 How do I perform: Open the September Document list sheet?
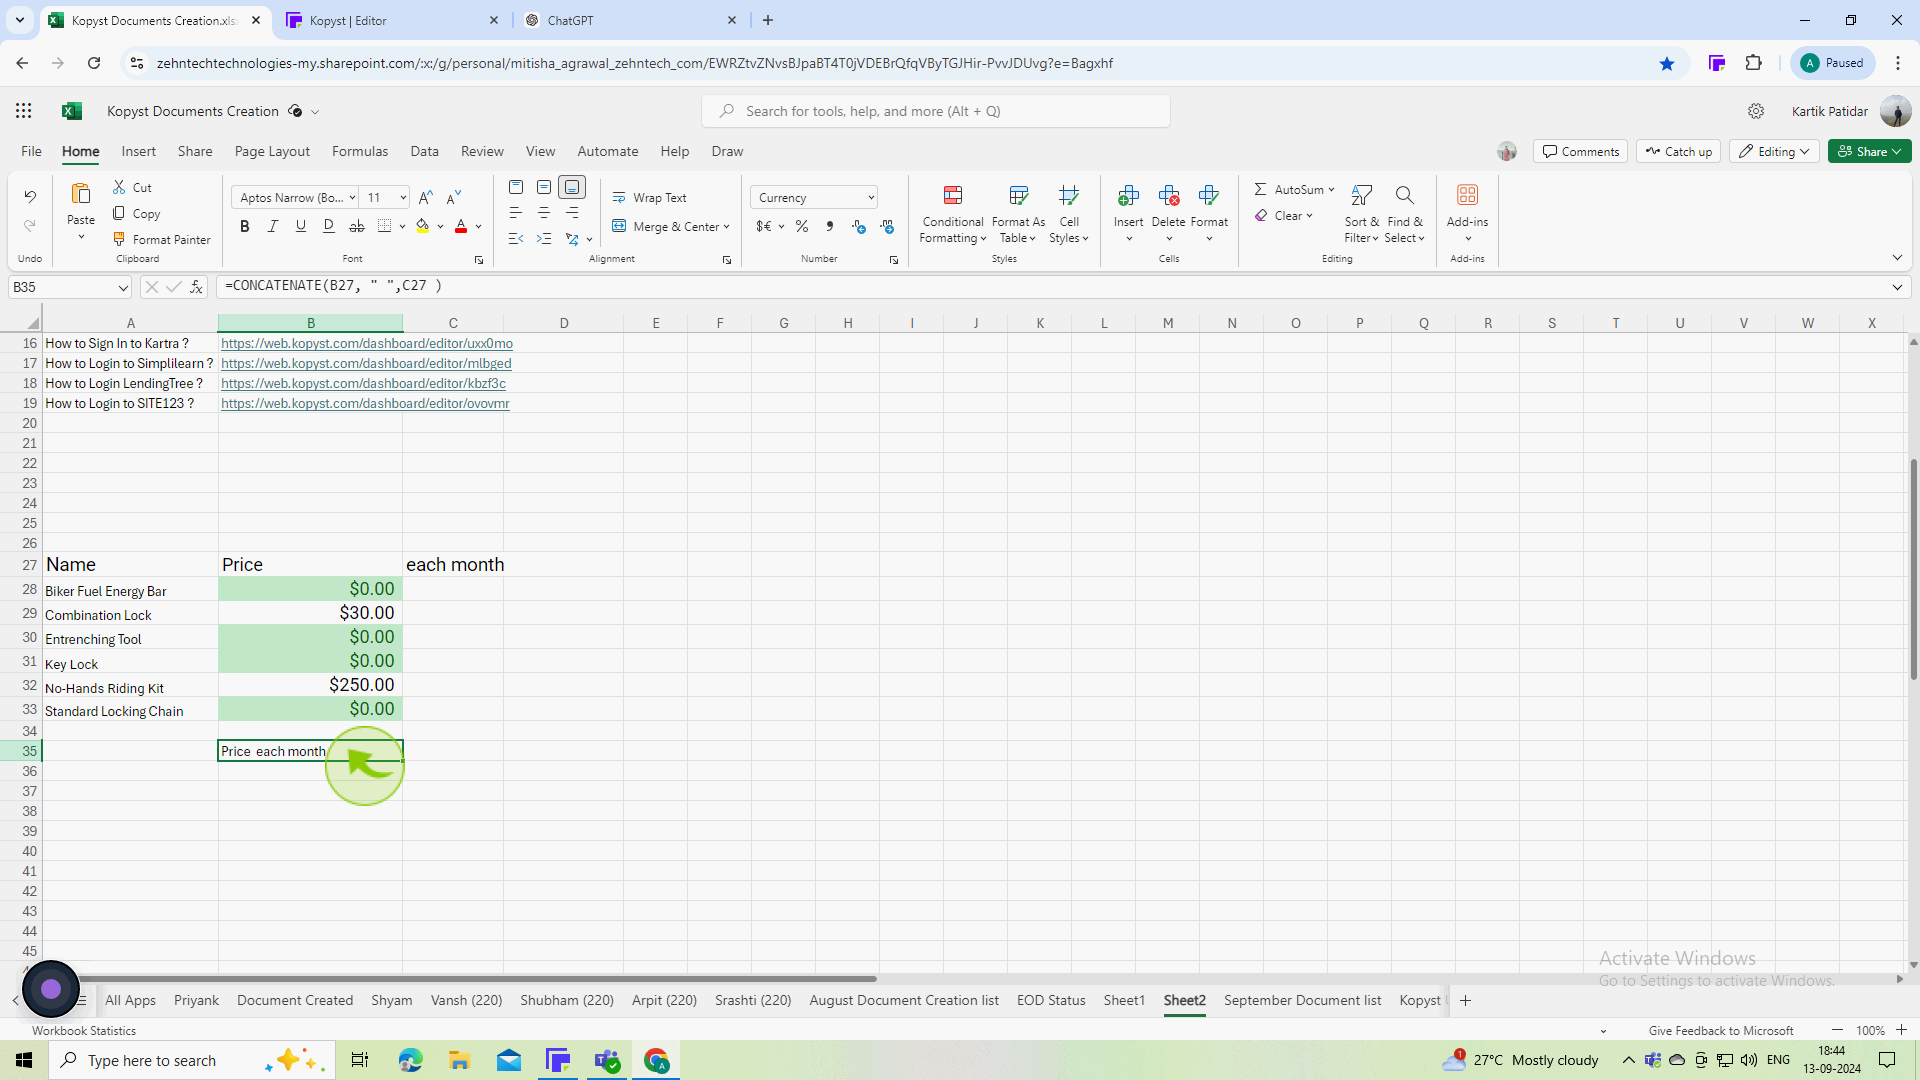[1302, 1001]
